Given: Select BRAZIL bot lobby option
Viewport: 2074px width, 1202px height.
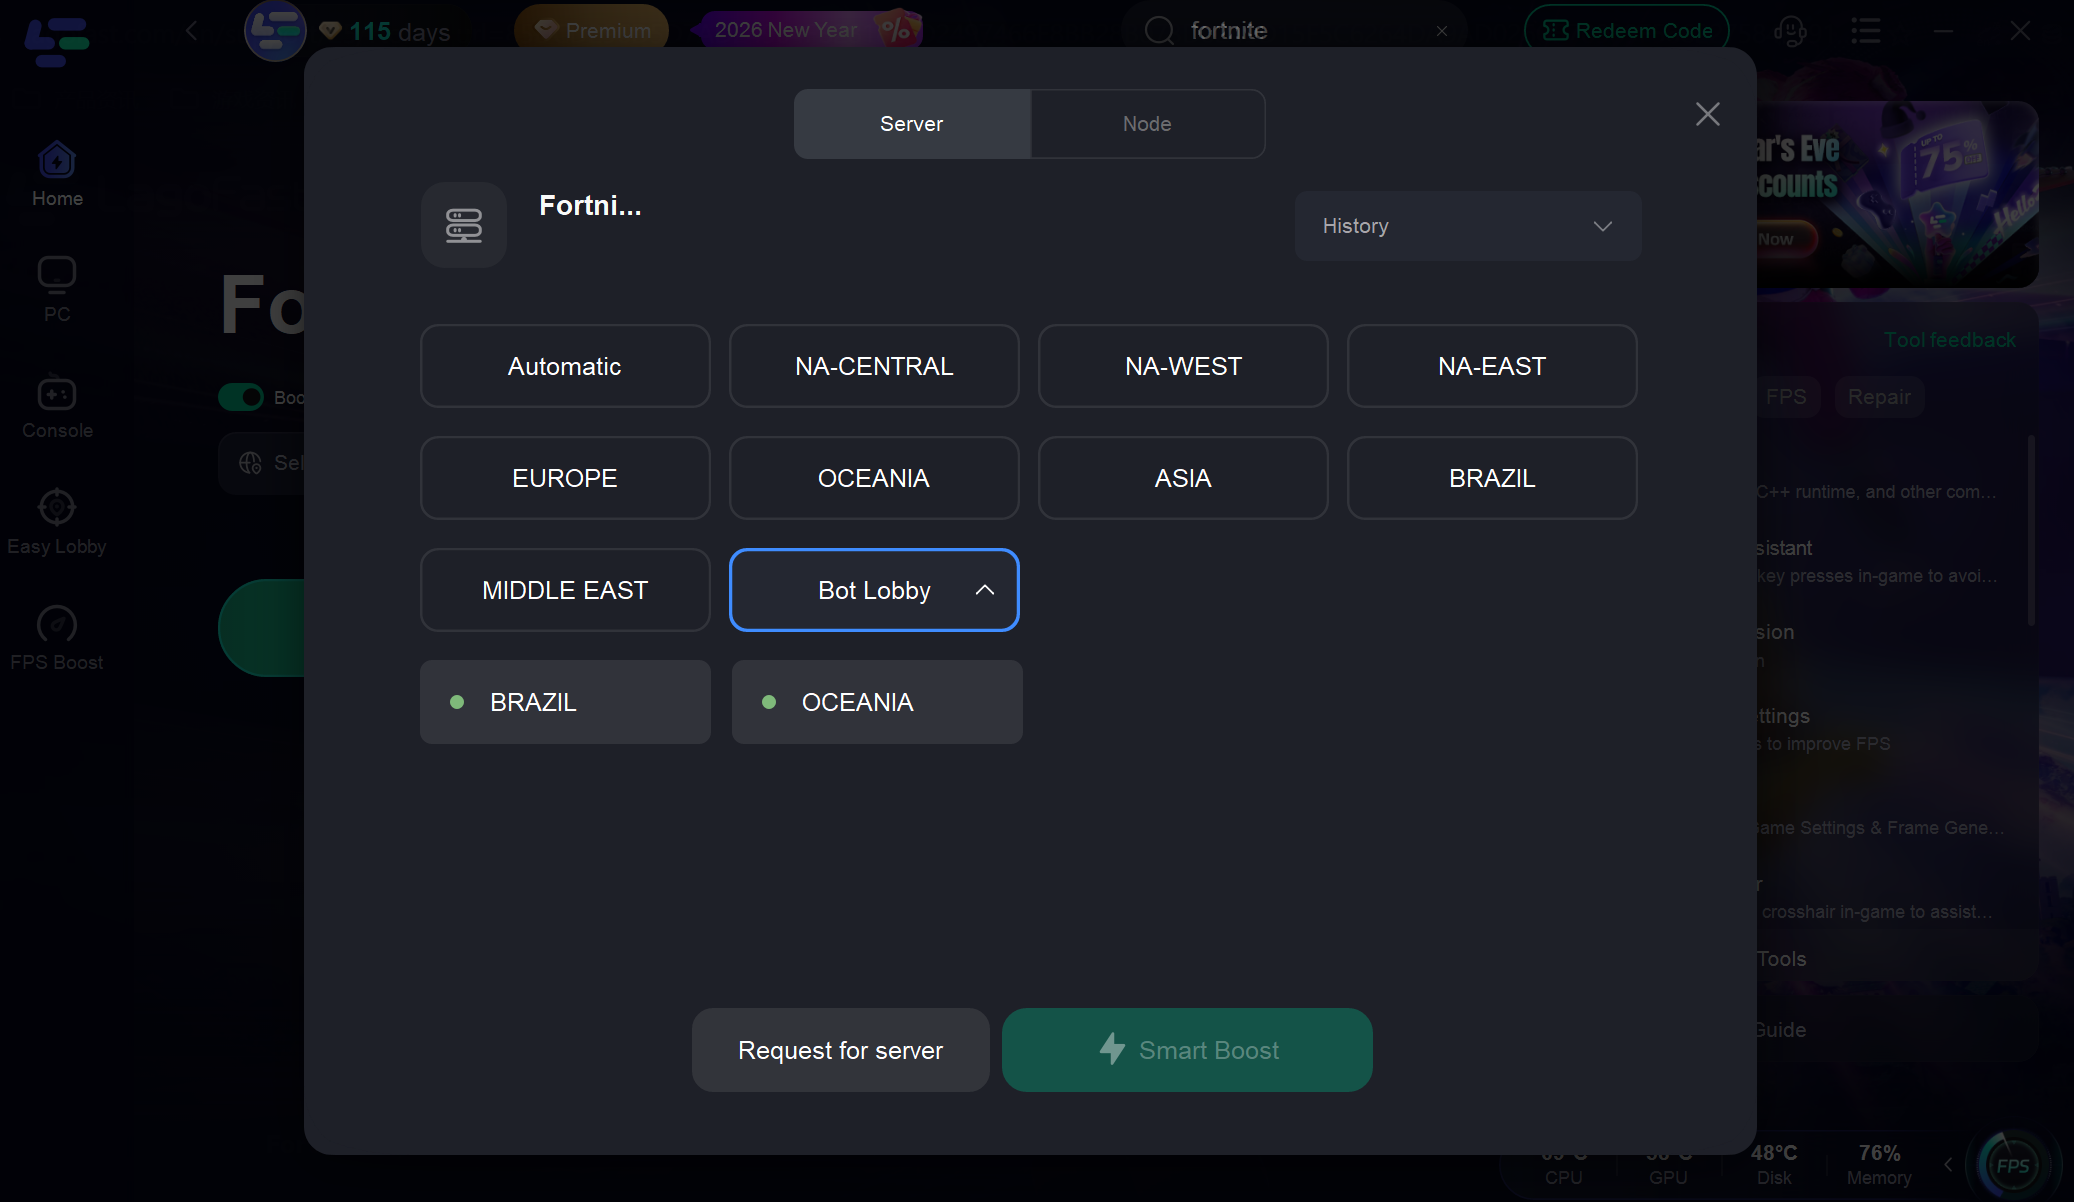Looking at the screenshot, I should pos(565,702).
